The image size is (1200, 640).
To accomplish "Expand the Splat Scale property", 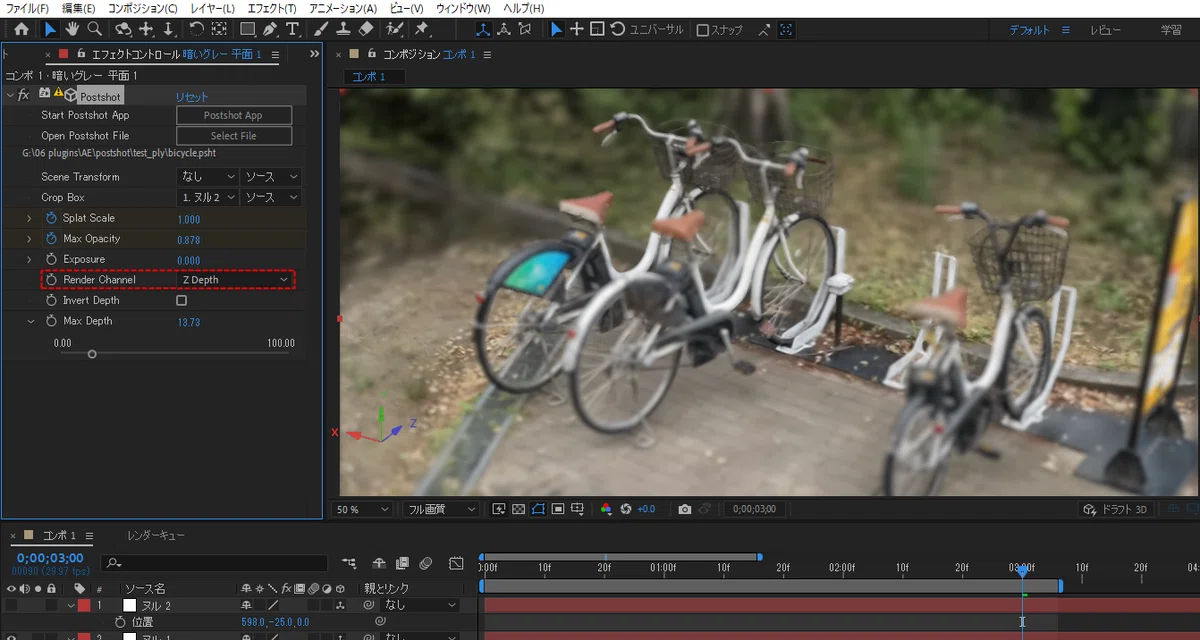I will tap(30, 218).
